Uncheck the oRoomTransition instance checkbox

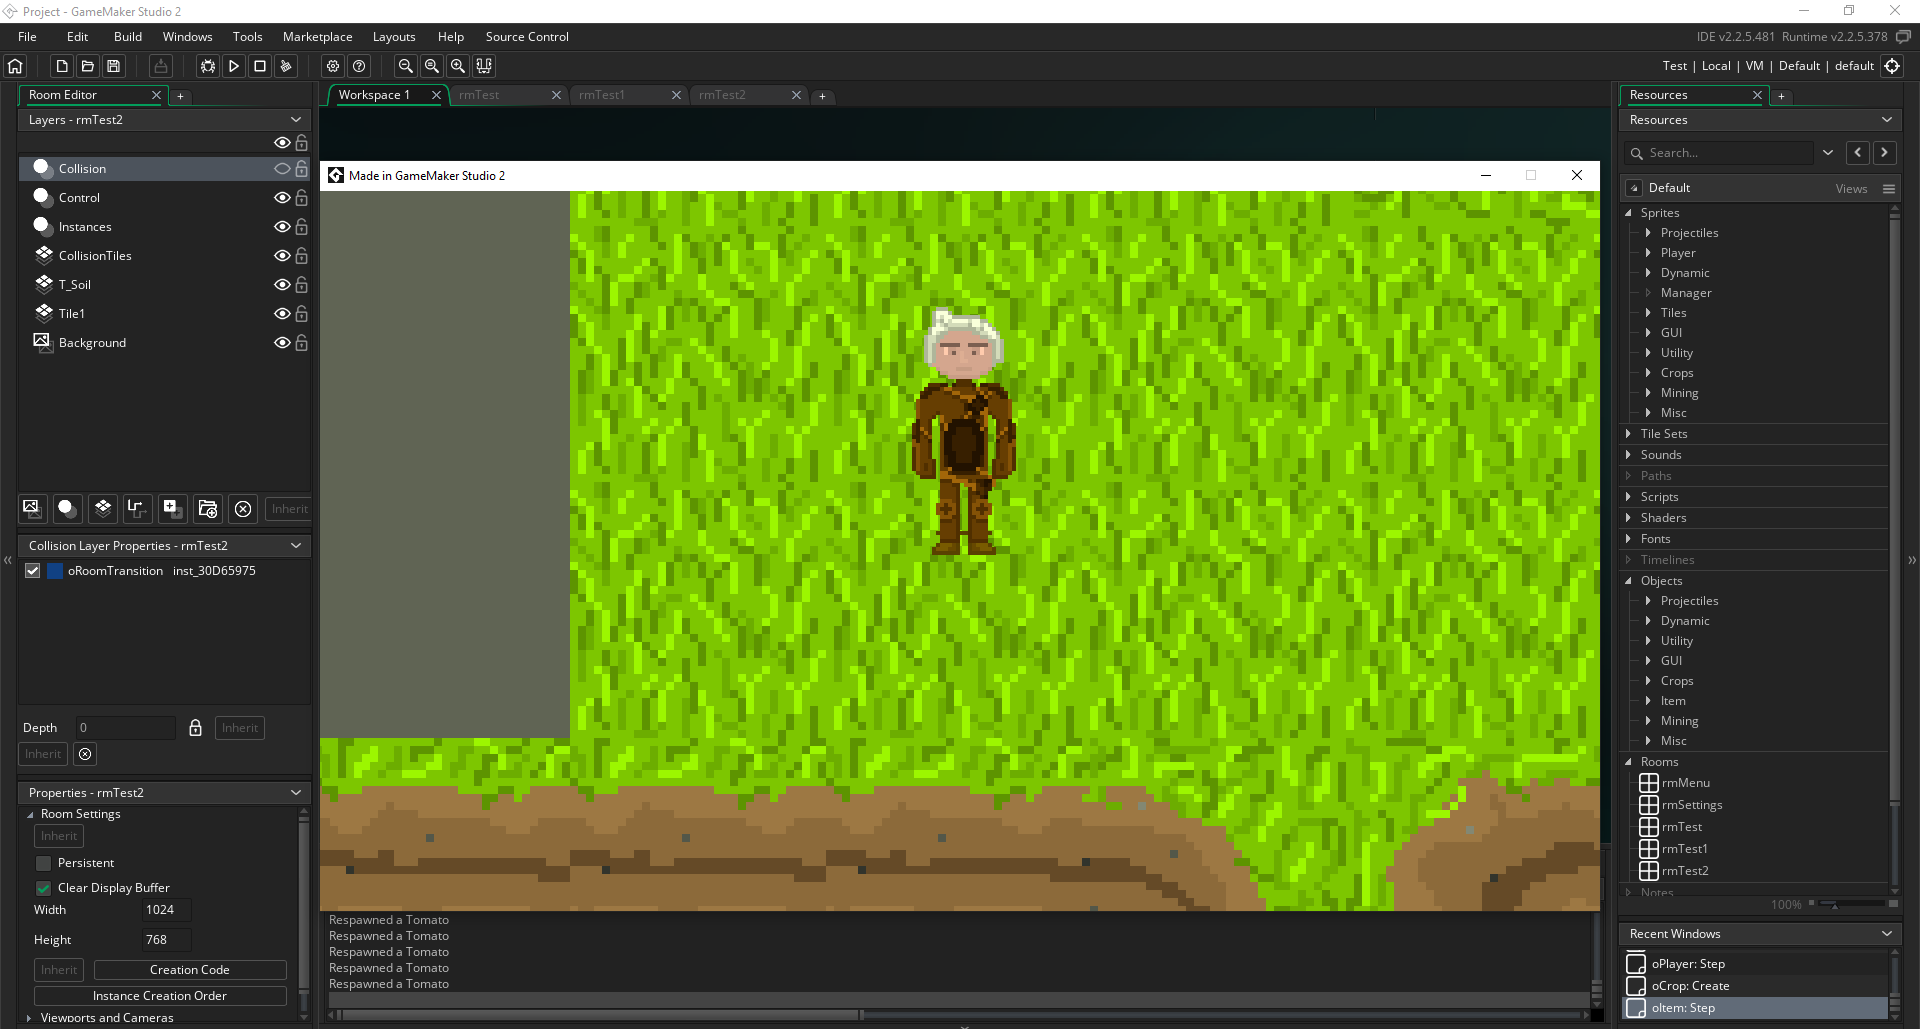tap(33, 571)
